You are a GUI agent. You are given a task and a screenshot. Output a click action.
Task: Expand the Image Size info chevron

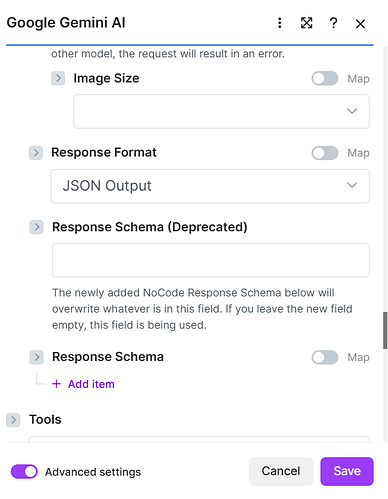pyautogui.click(x=58, y=78)
